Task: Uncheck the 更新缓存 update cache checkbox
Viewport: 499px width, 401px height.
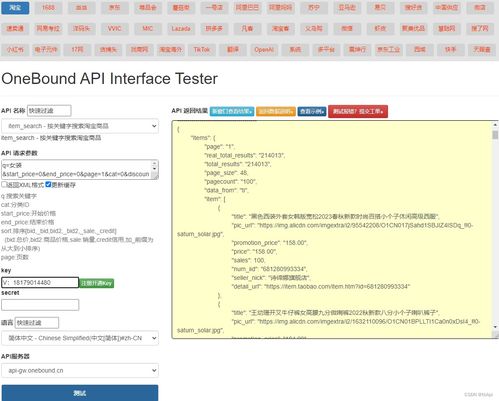Action: (48, 184)
